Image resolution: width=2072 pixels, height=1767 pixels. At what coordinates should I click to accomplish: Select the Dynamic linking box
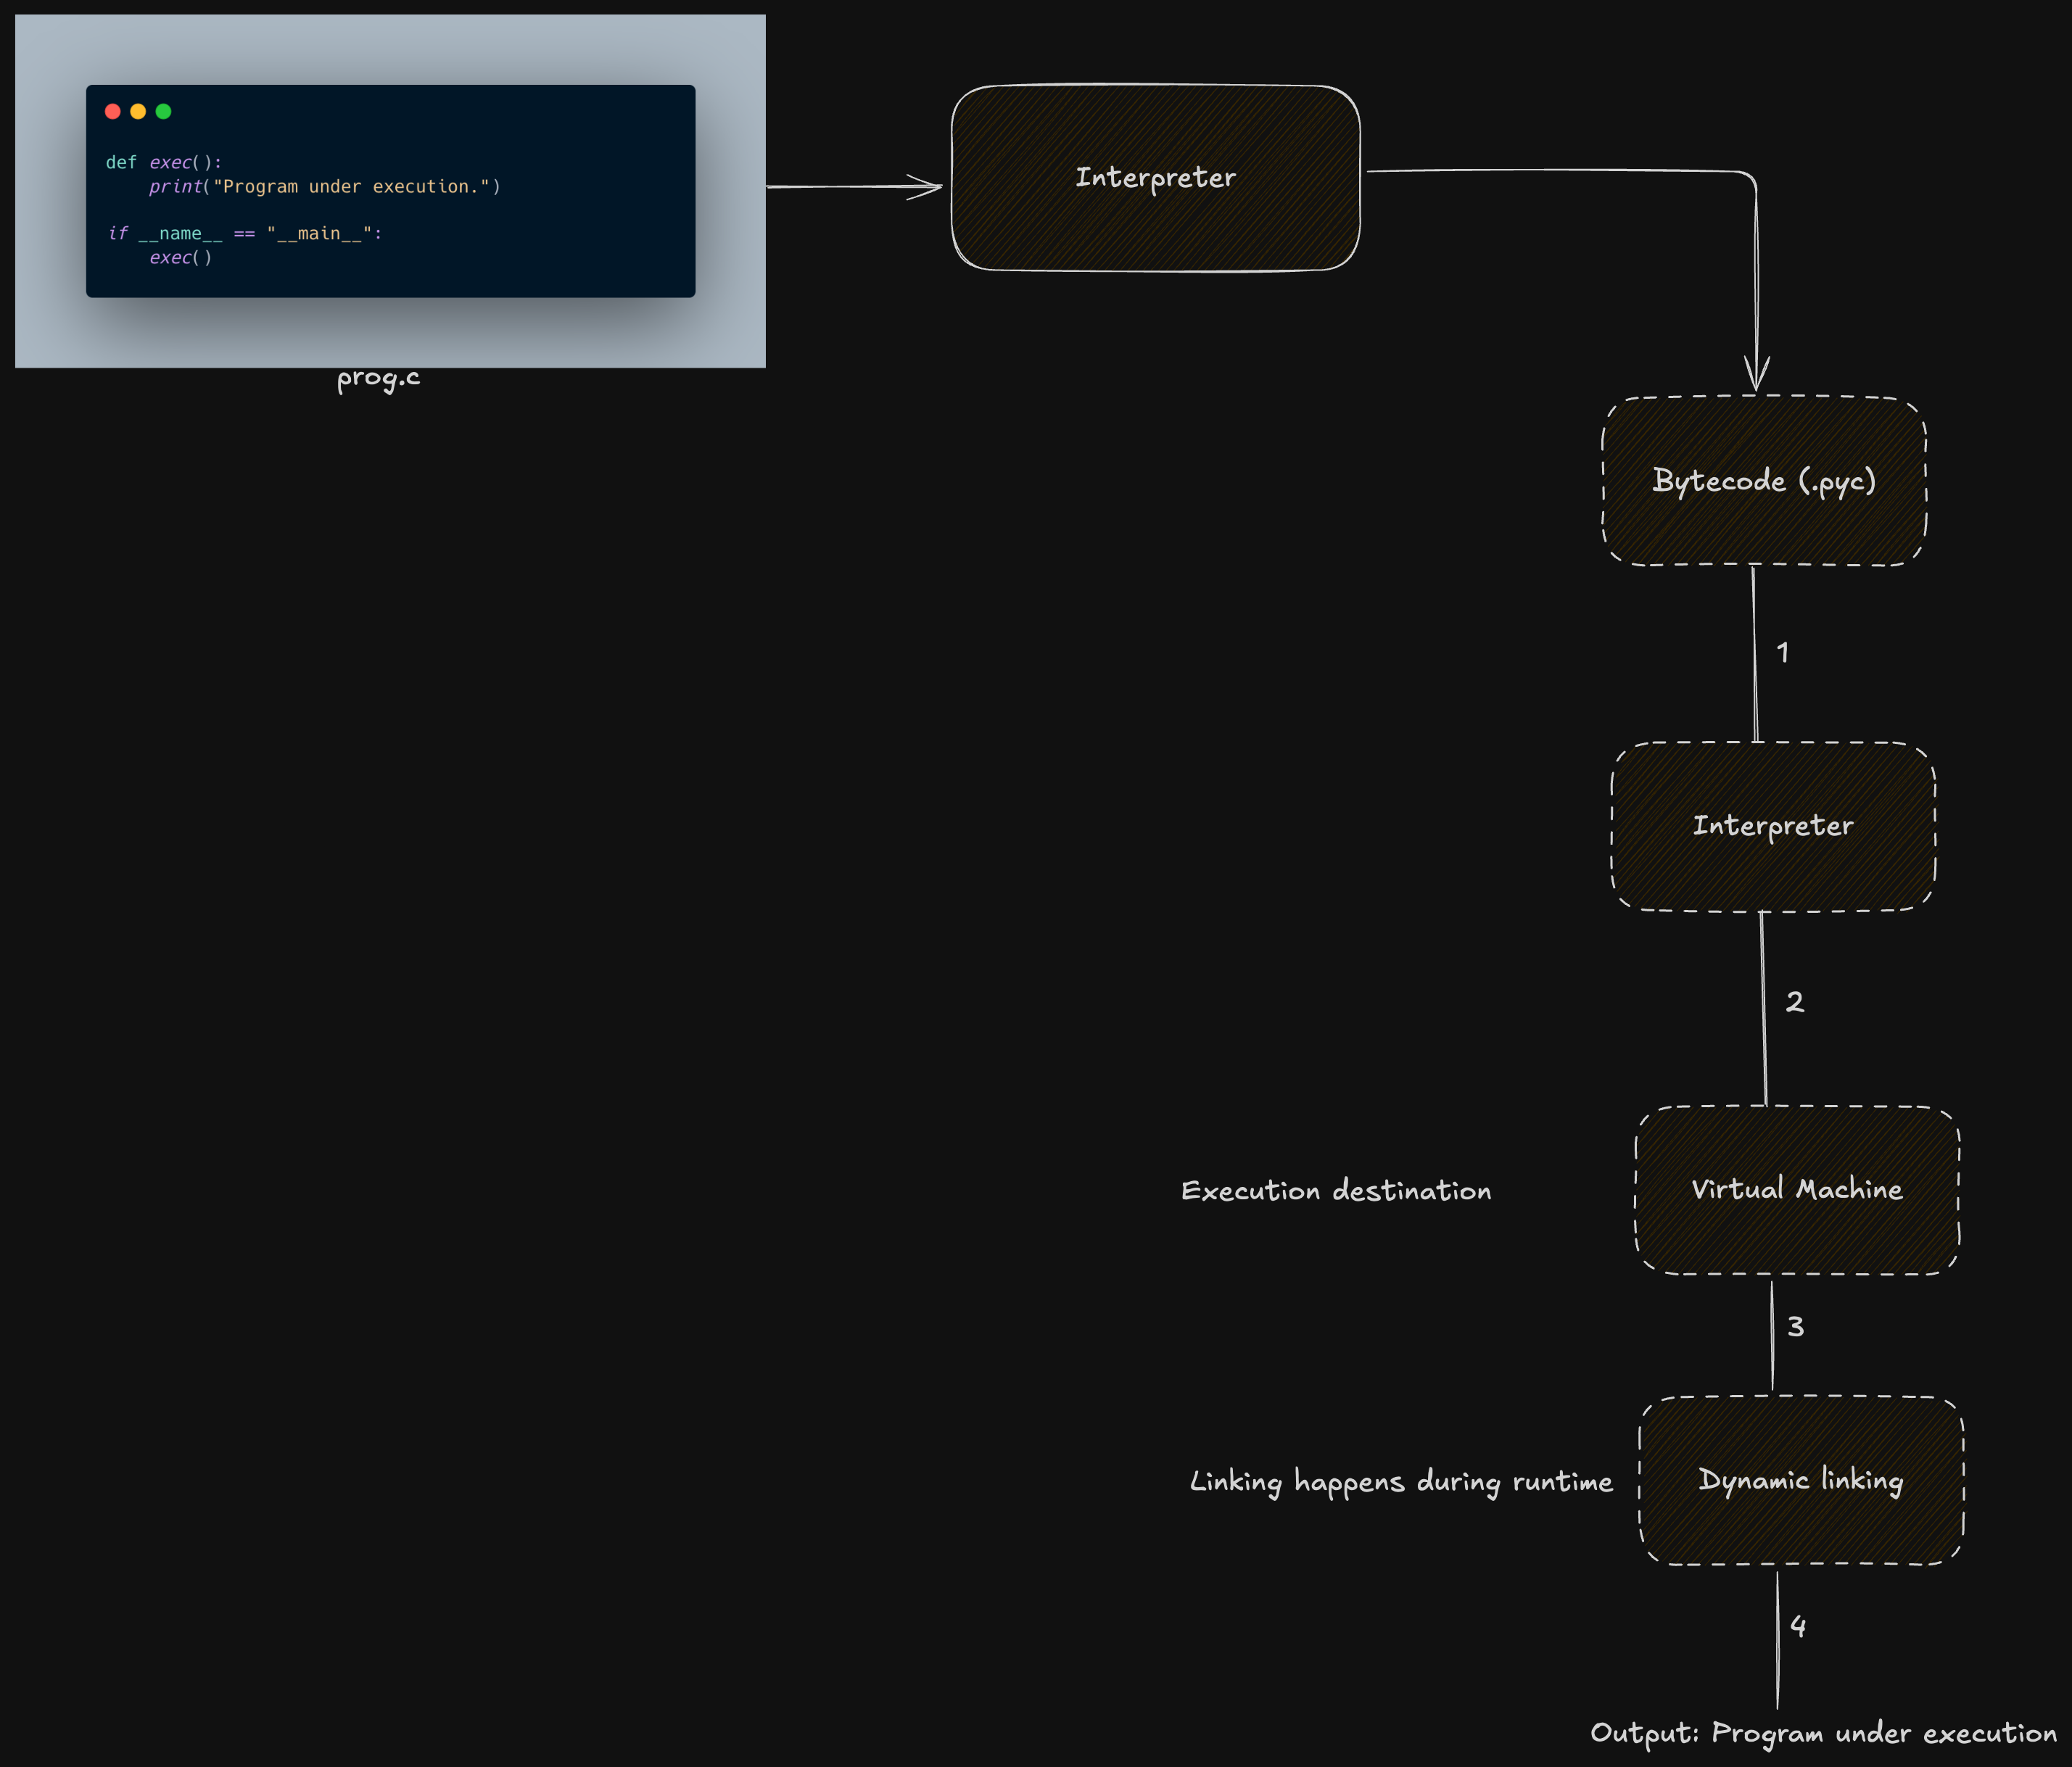1800,1480
